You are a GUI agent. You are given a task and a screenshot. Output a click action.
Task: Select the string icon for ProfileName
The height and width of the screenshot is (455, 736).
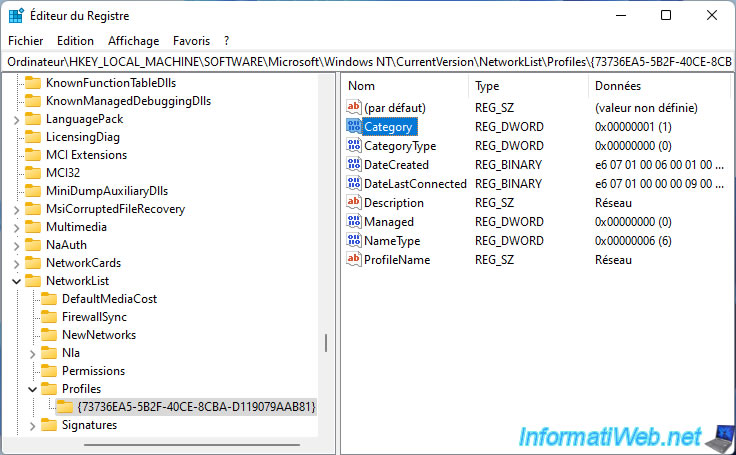[x=353, y=260]
